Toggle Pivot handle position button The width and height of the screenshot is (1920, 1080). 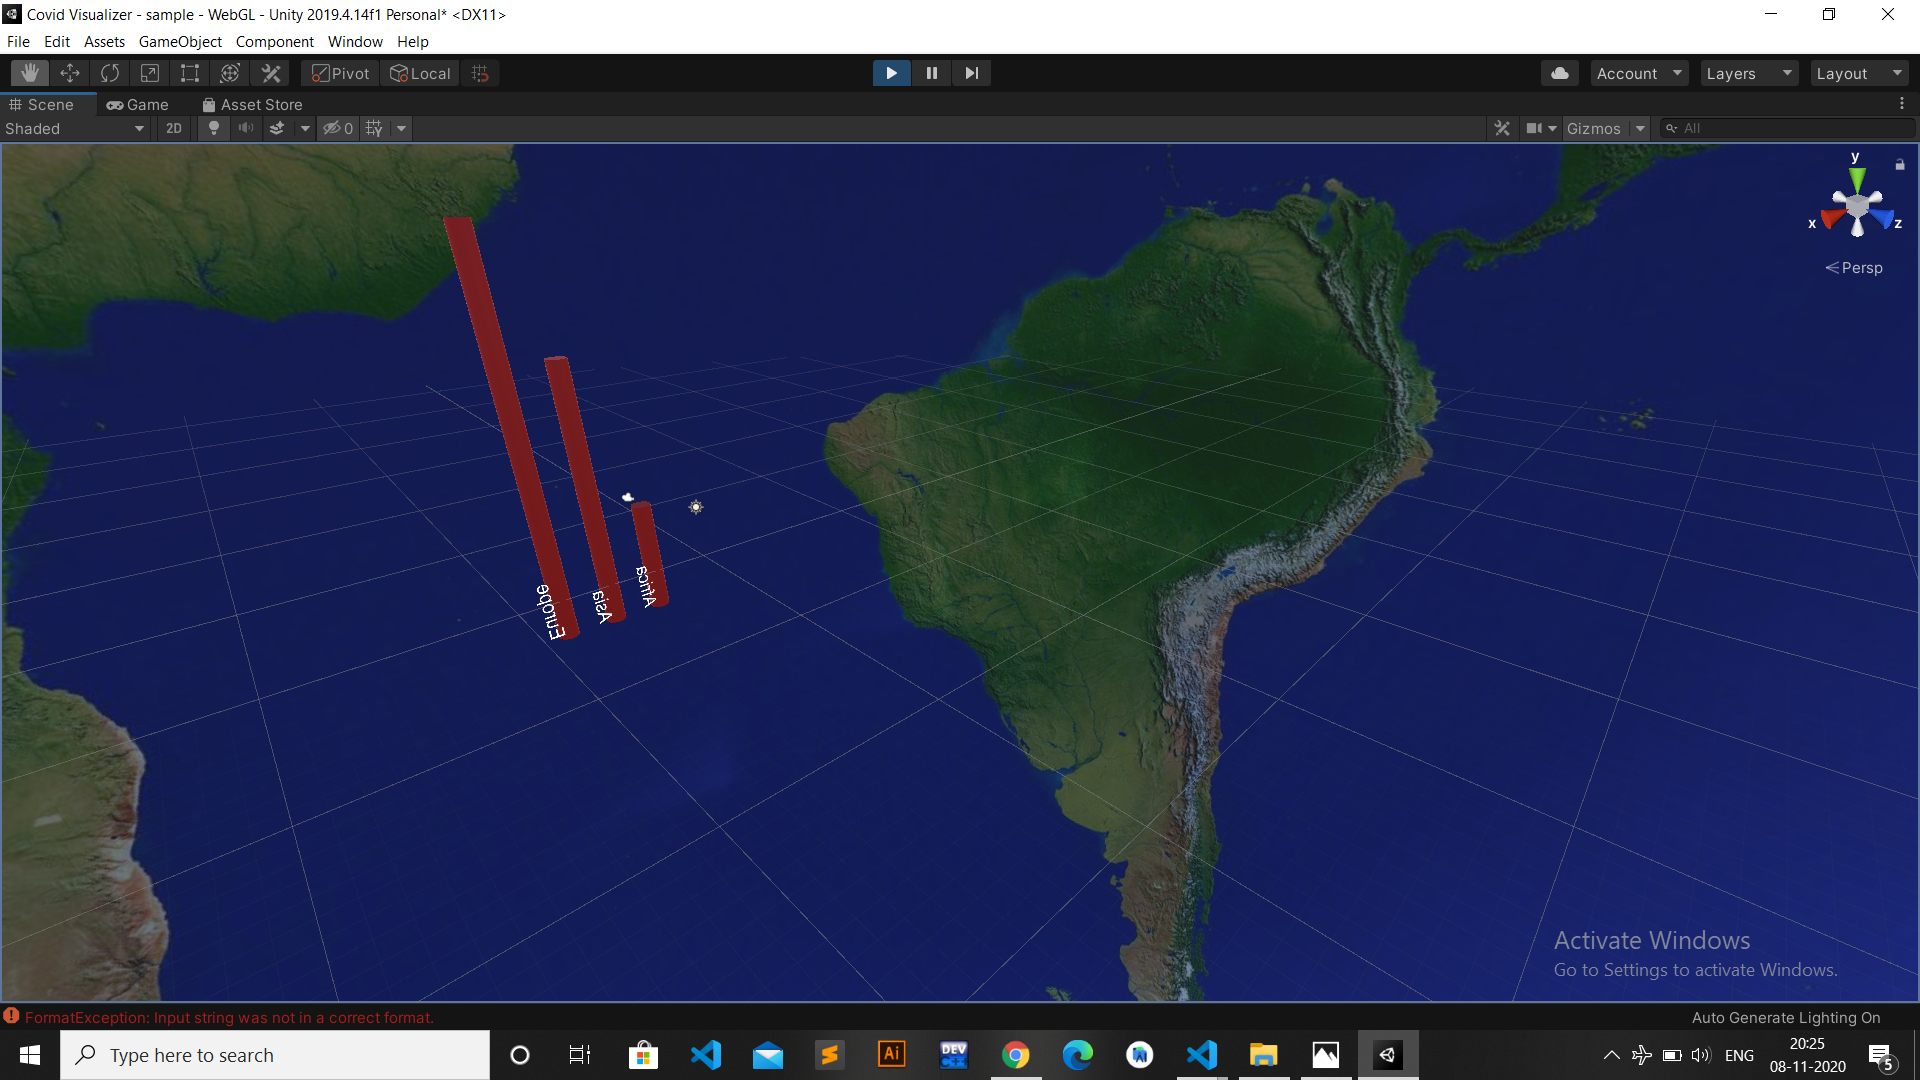[340, 73]
